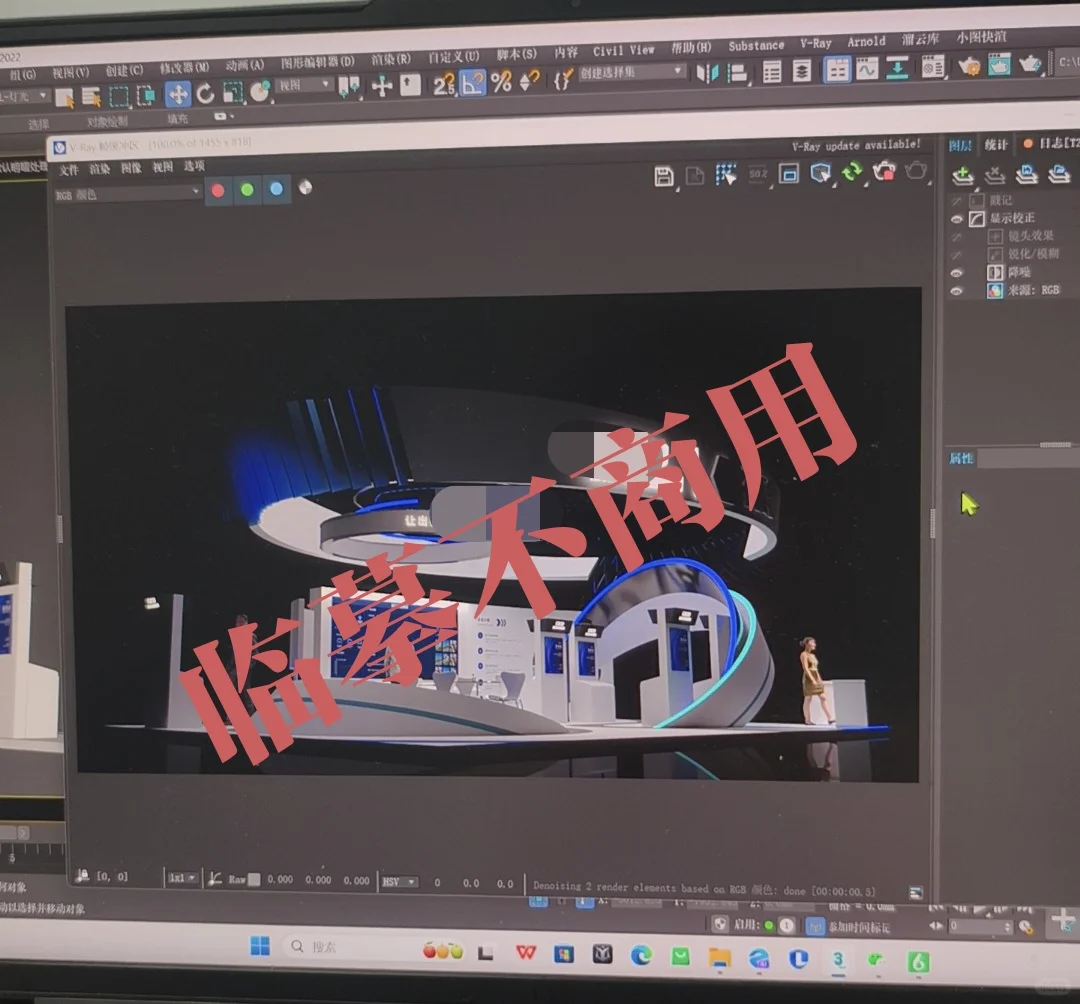Image resolution: width=1080 pixels, height=1004 pixels.
Task: Toggle the Percent Snap button
Action: [501, 82]
